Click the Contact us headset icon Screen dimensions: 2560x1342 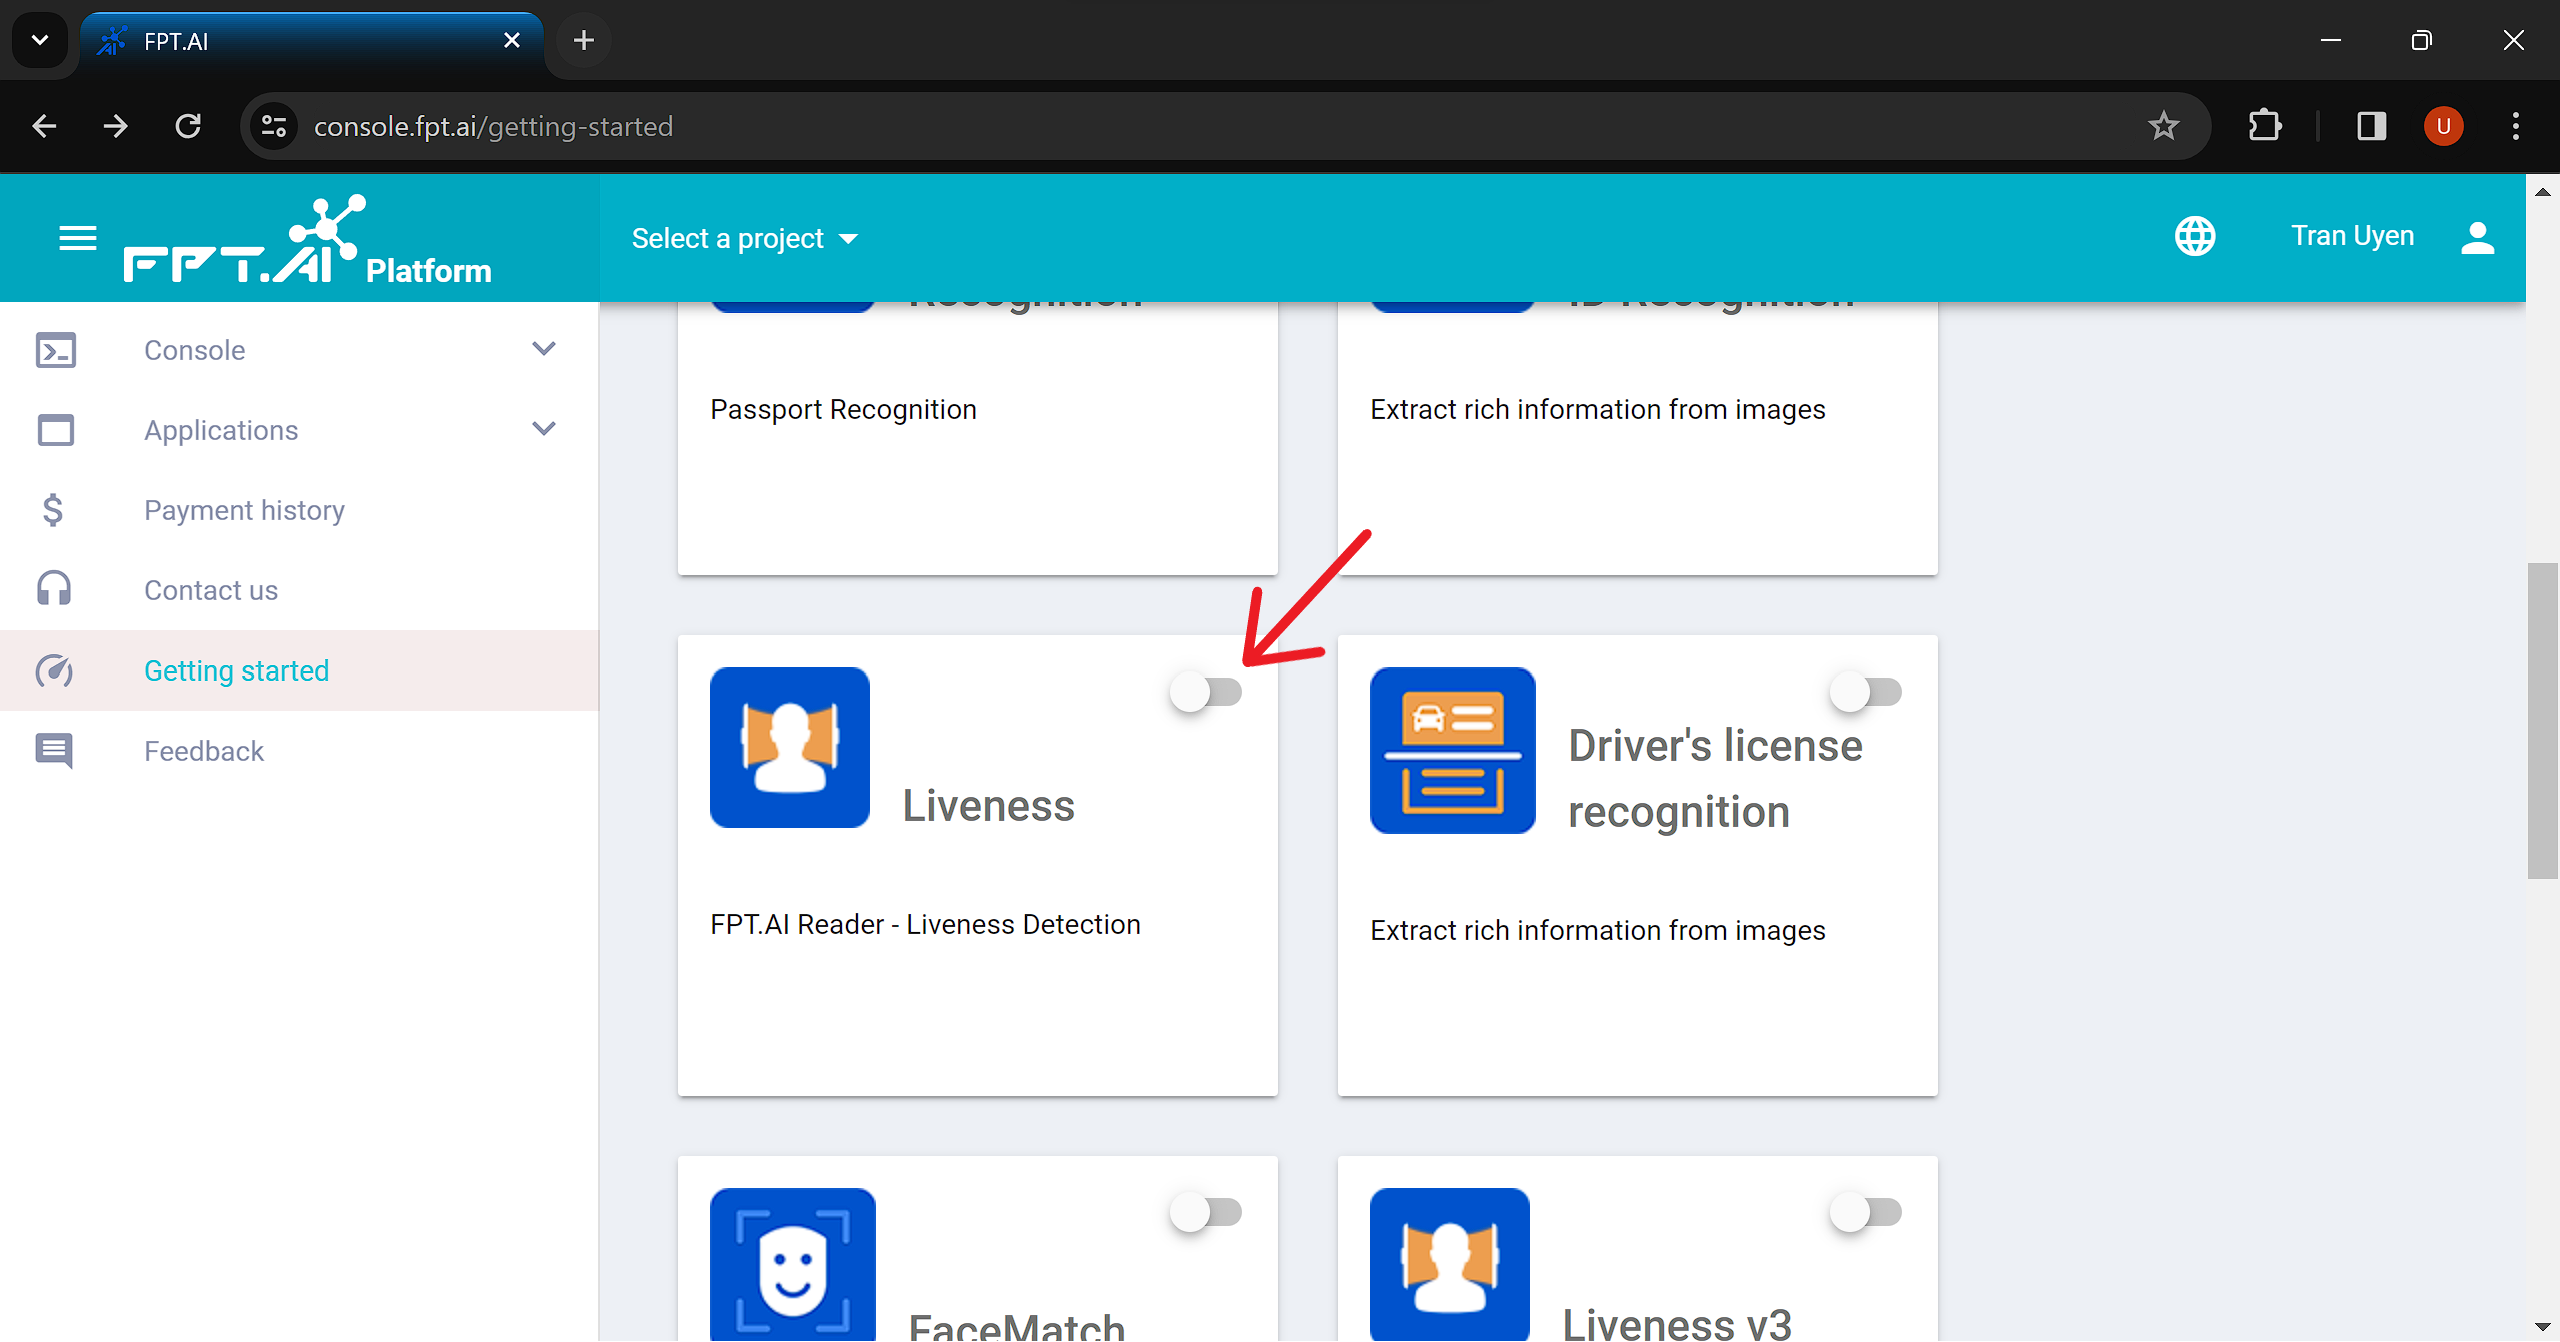click(x=54, y=590)
